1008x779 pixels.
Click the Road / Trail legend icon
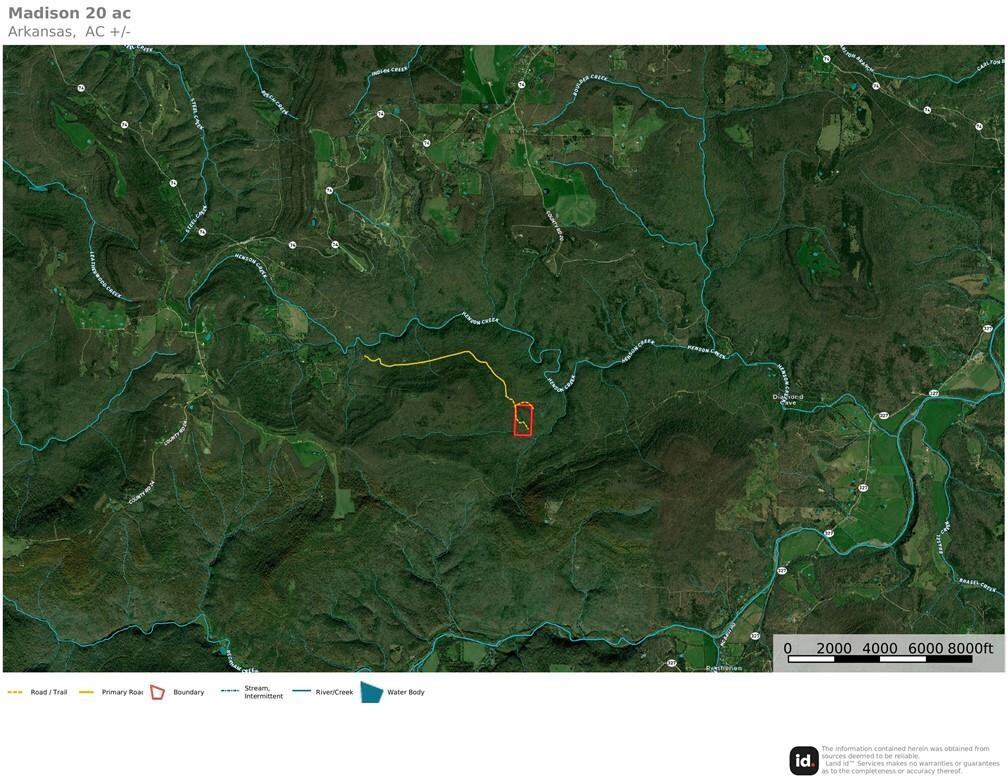click(14, 691)
